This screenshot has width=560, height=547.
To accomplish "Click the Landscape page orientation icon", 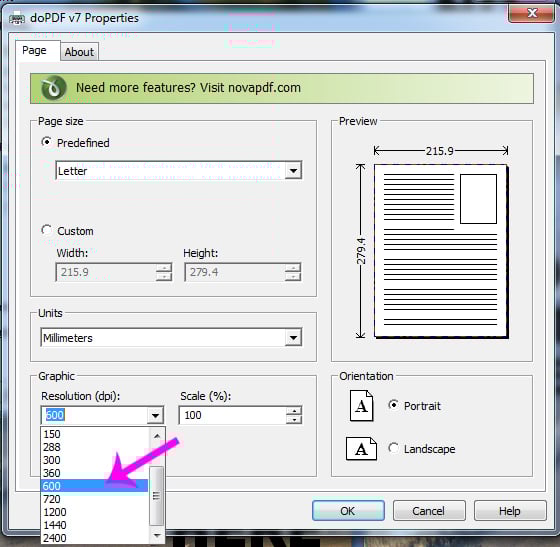I will [361, 448].
